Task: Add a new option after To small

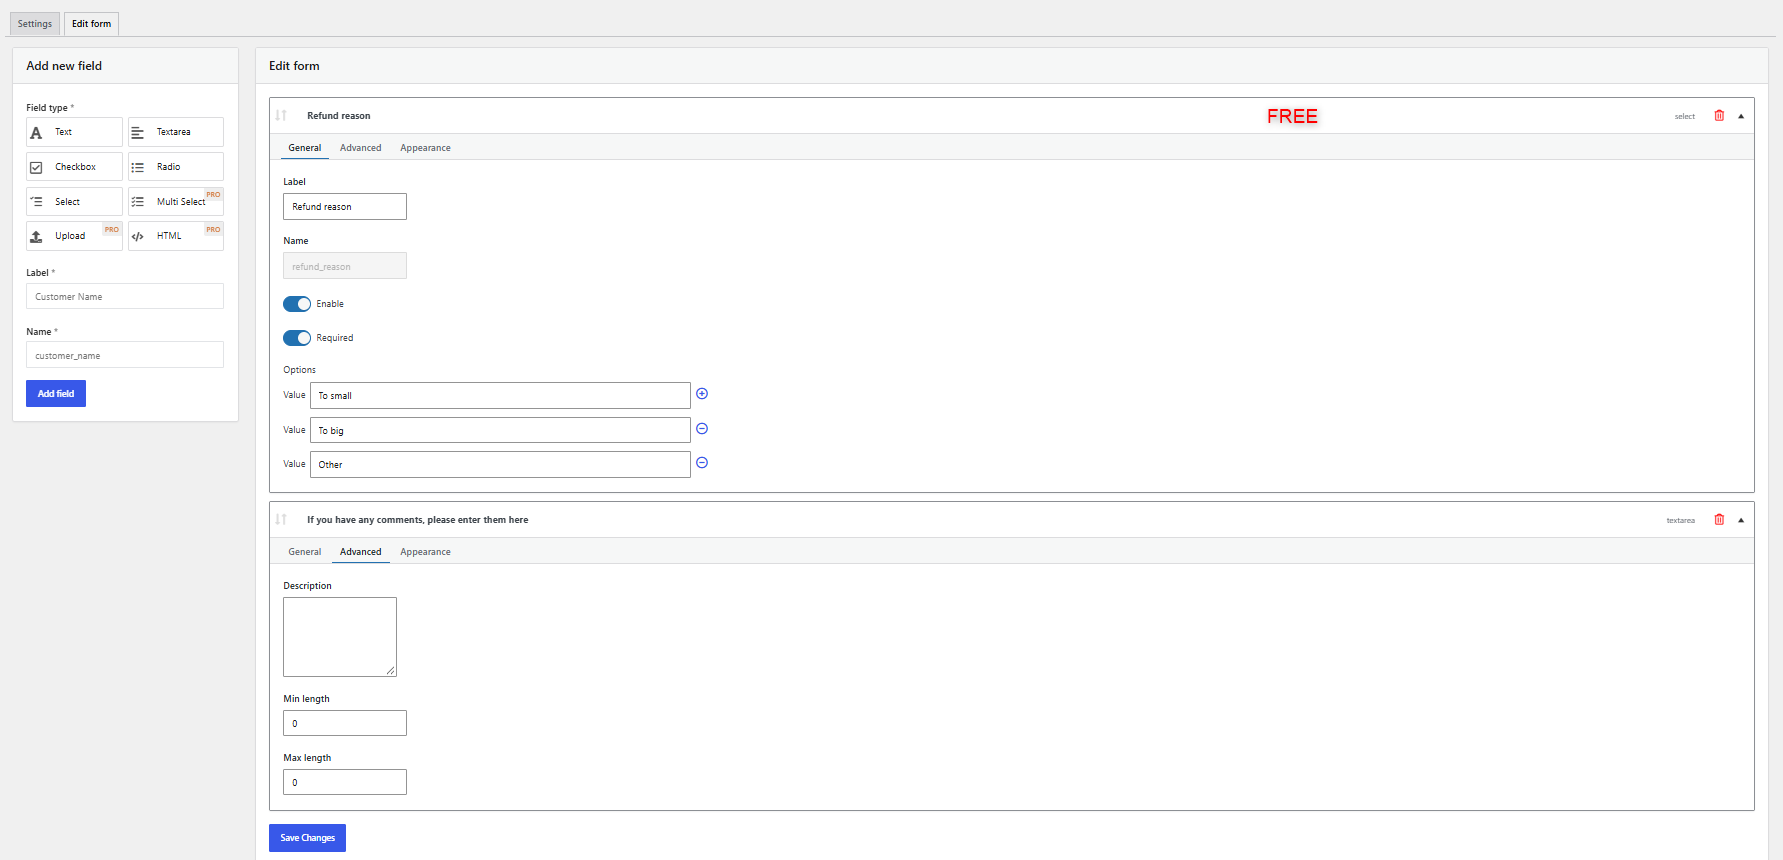Action: tap(702, 394)
